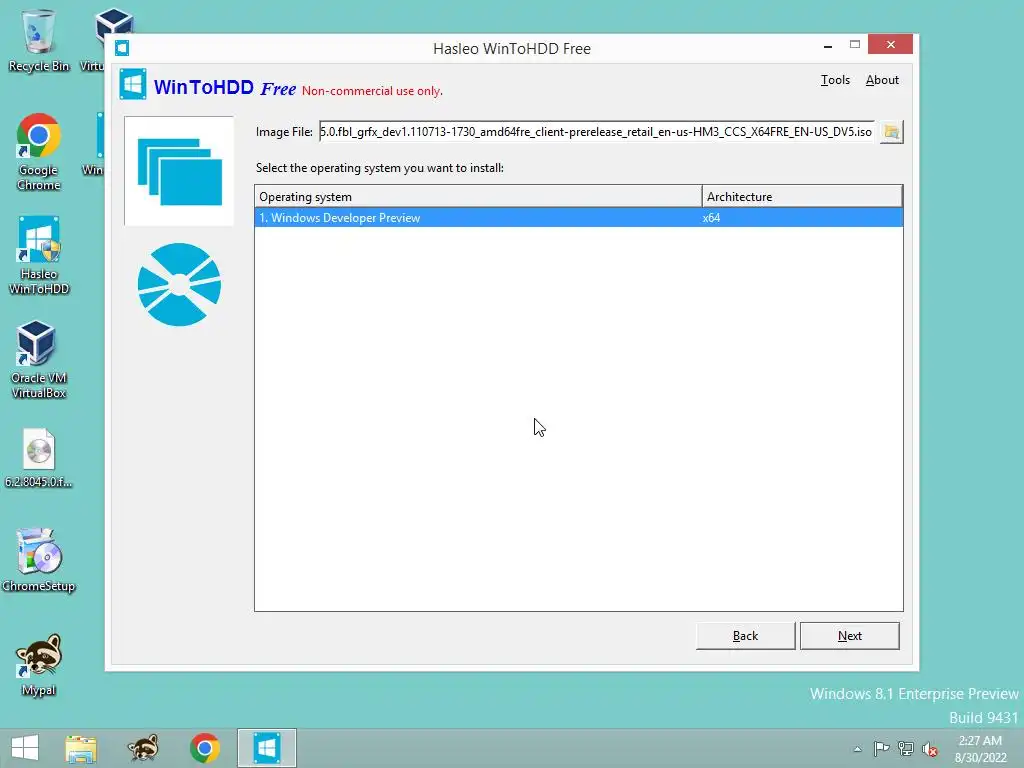Open Mypal raccoon icon in taskbar
The height and width of the screenshot is (768, 1024).
point(143,748)
